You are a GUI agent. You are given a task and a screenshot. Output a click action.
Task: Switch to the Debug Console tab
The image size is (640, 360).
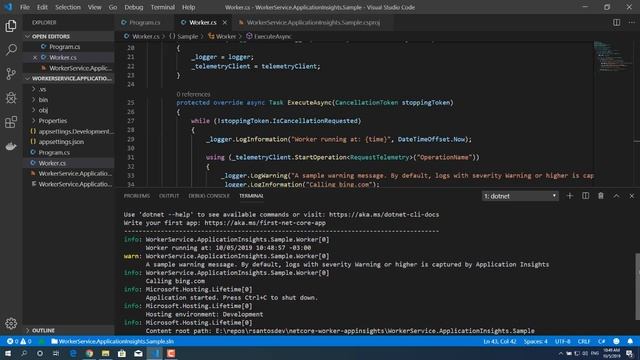click(209, 196)
